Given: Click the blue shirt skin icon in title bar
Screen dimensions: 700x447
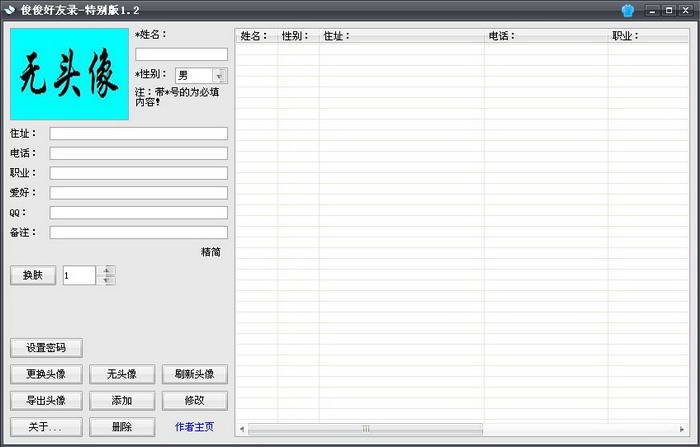Looking at the screenshot, I should pos(628,10).
